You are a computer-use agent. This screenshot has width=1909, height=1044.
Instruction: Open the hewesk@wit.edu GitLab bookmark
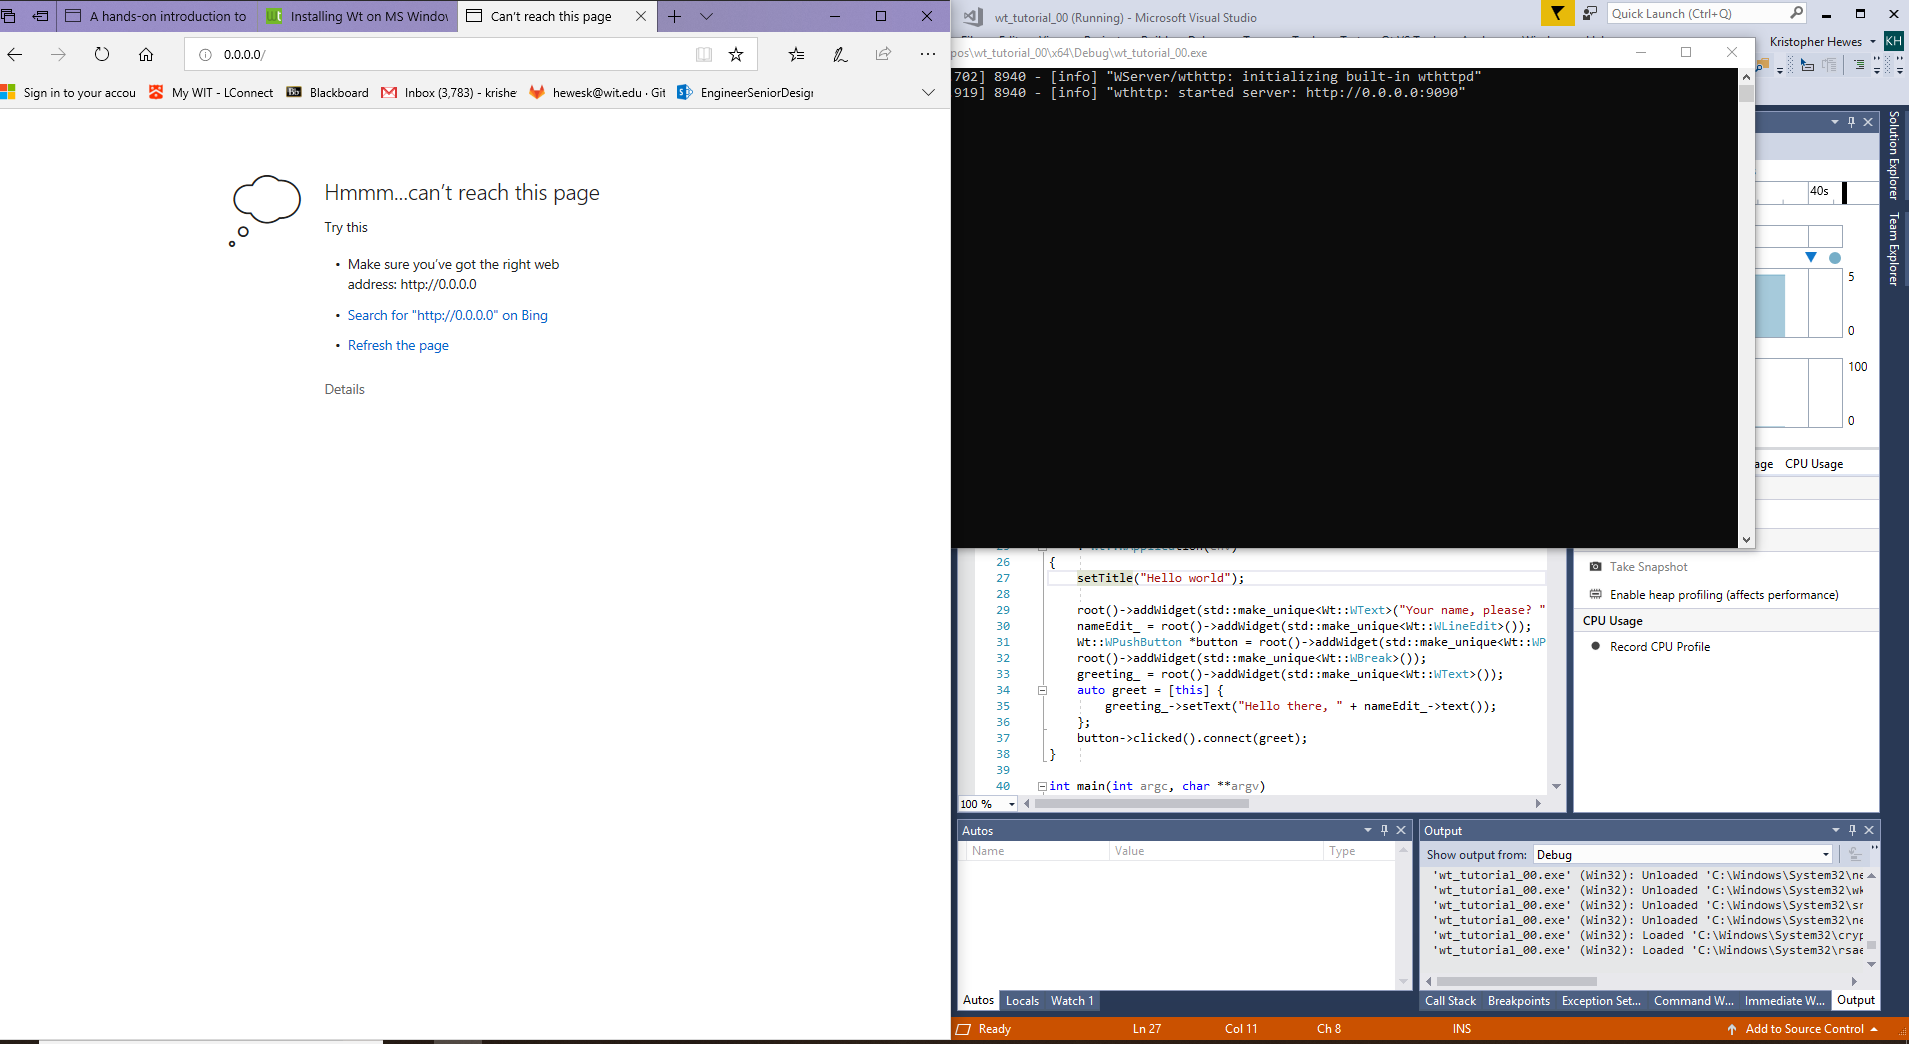click(597, 92)
